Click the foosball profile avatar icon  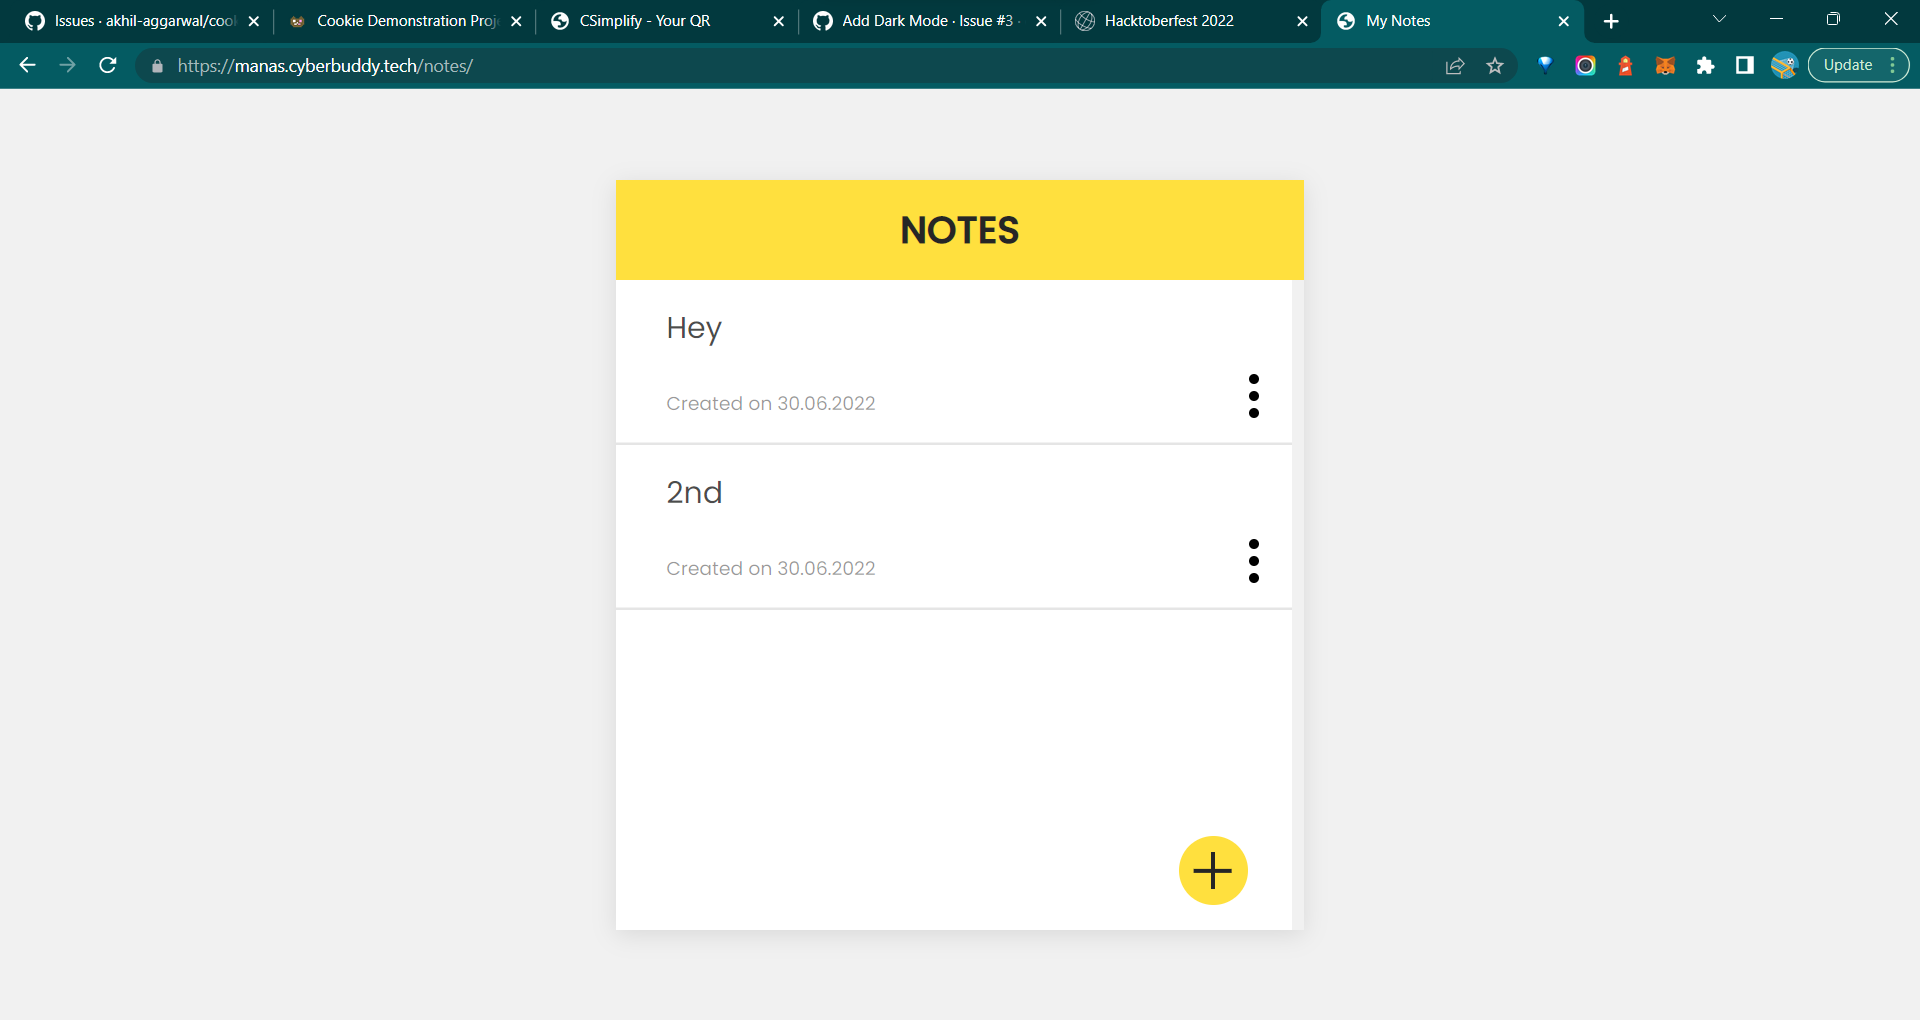pyautogui.click(x=1784, y=65)
